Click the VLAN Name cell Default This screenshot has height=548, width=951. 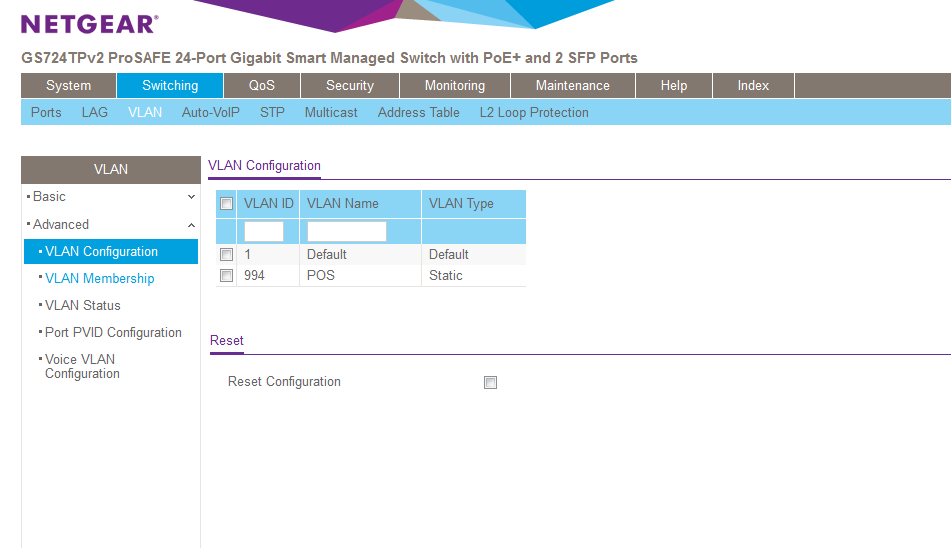pos(327,255)
